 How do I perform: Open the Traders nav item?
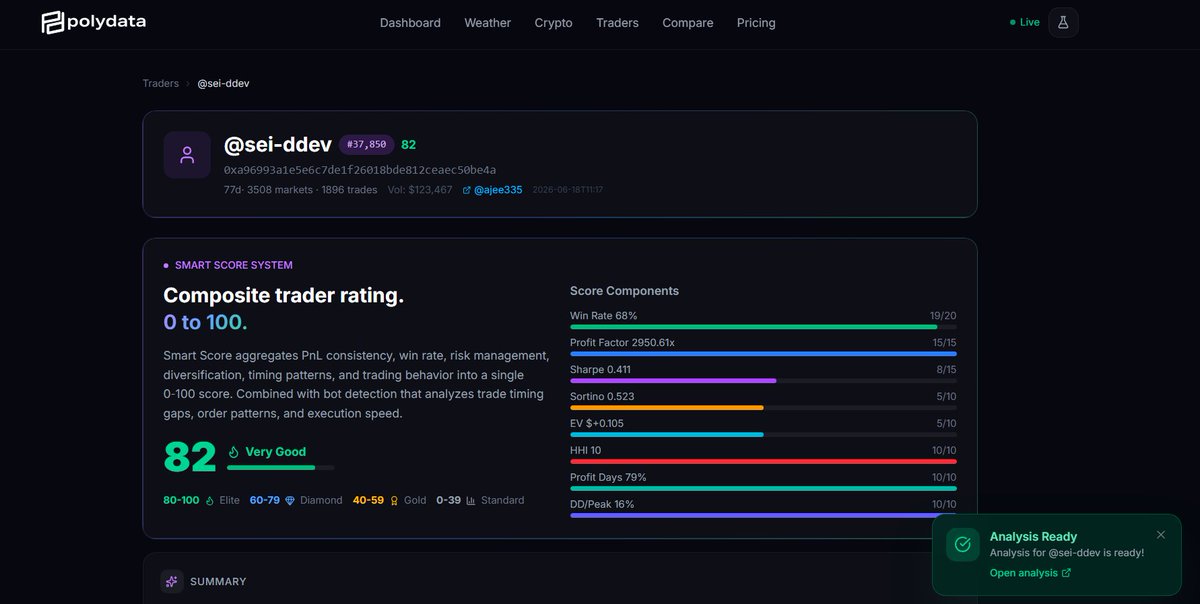coord(617,22)
